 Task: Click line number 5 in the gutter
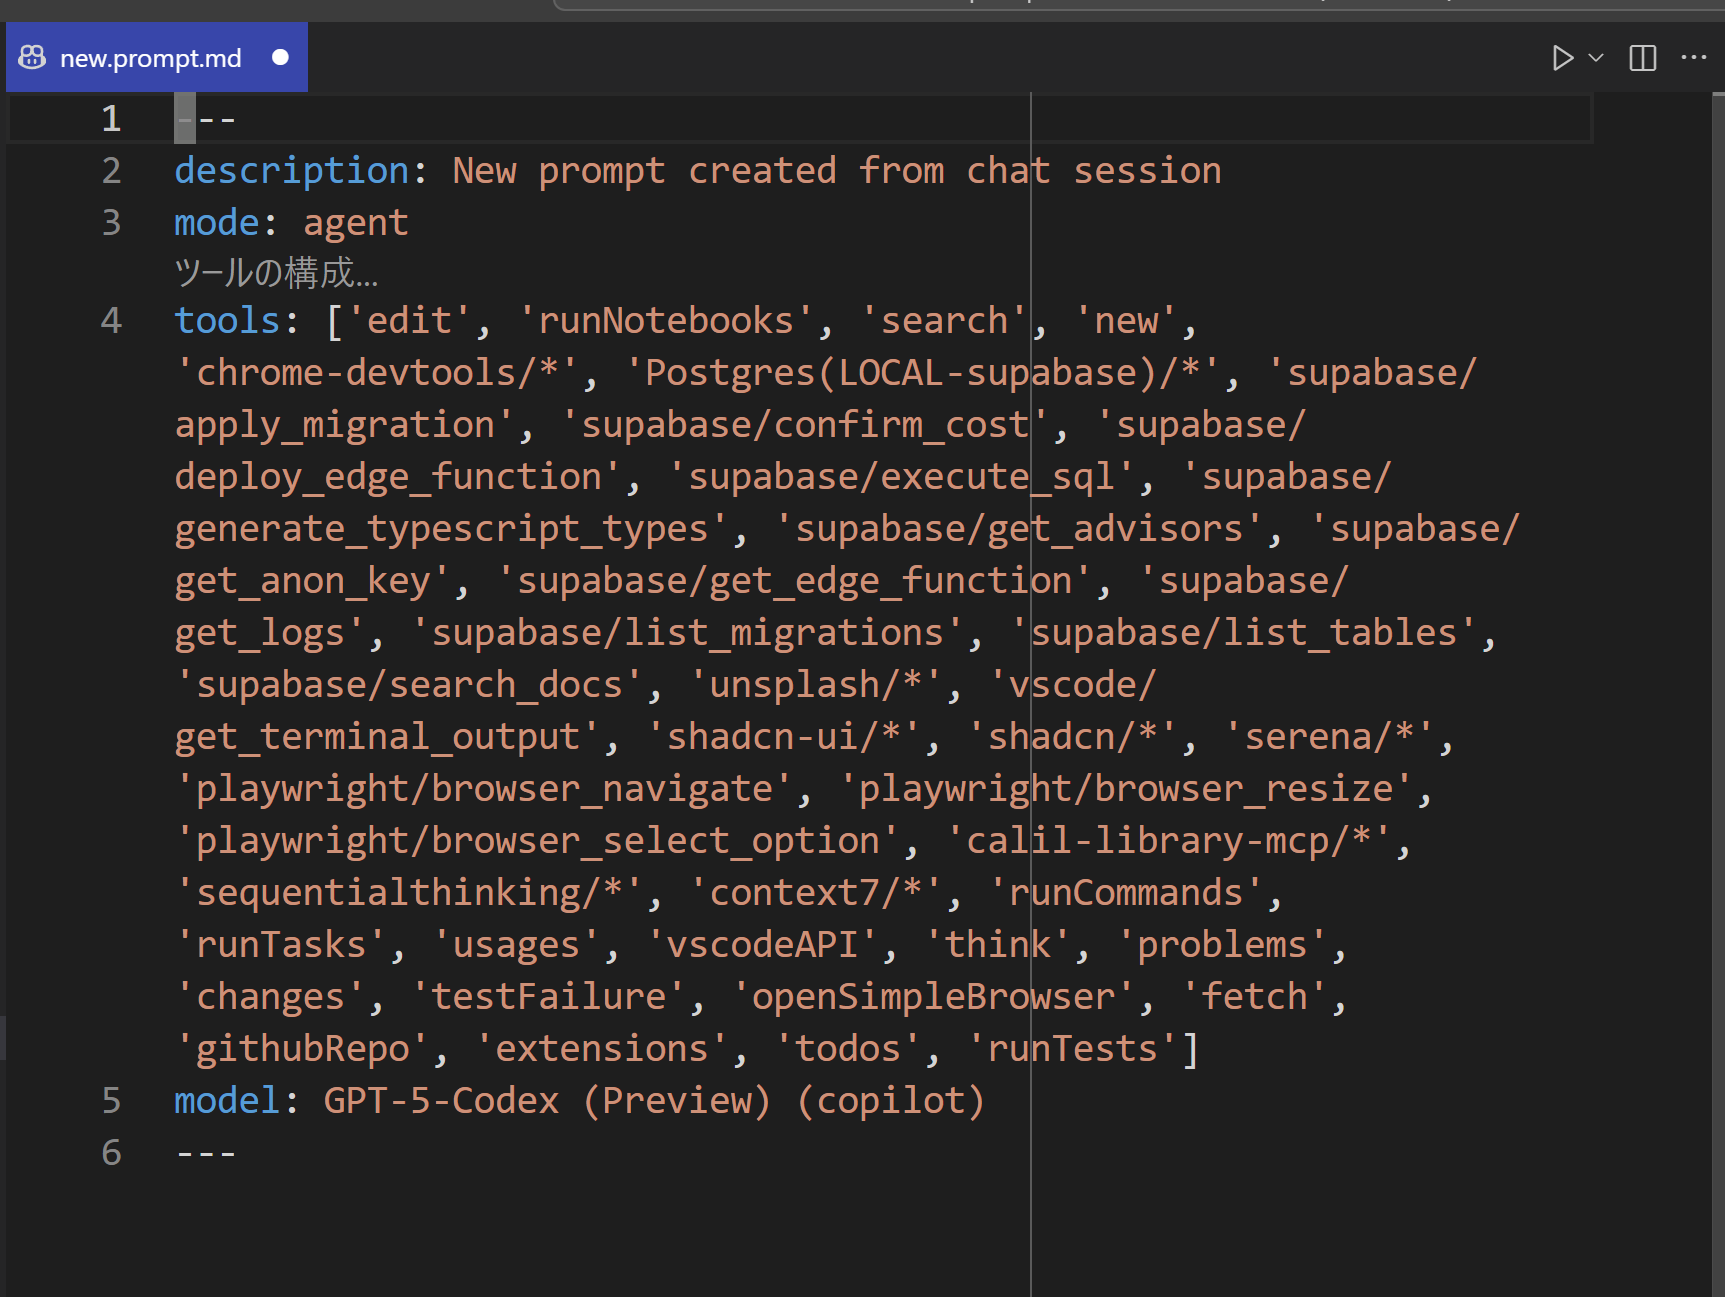point(111,1101)
